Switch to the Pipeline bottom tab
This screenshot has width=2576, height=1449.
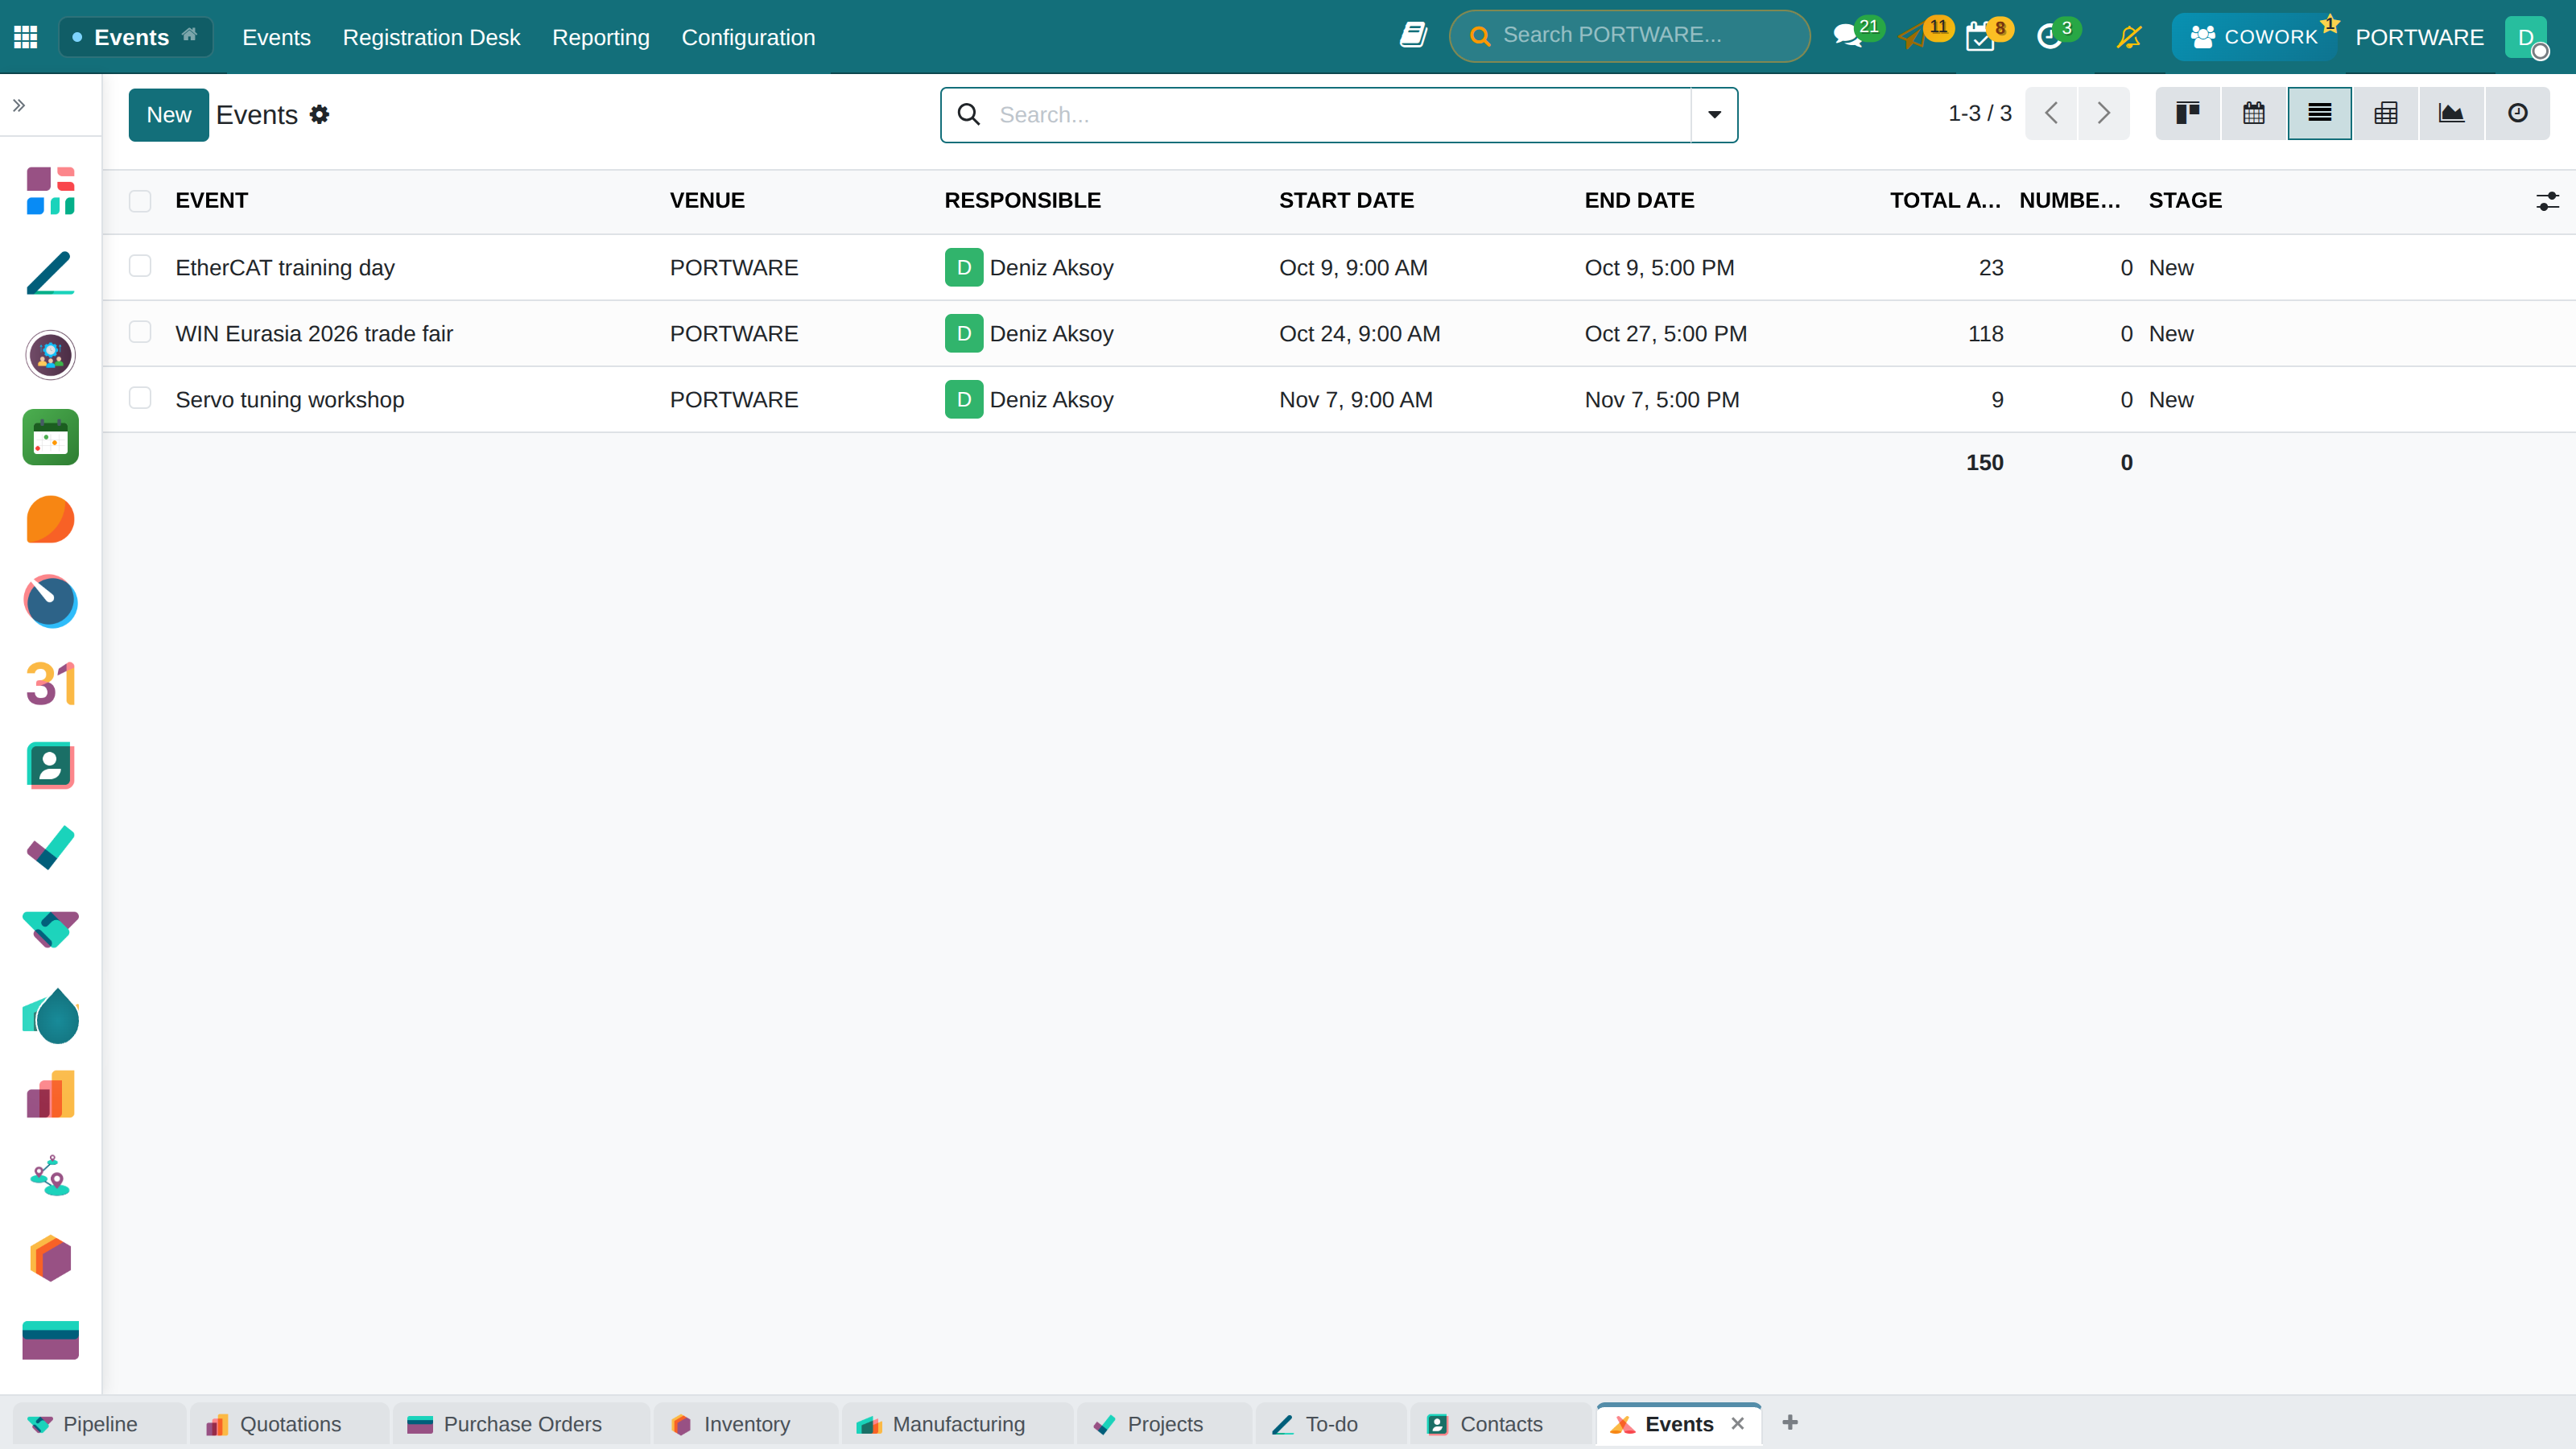[x=99, y=1424]
